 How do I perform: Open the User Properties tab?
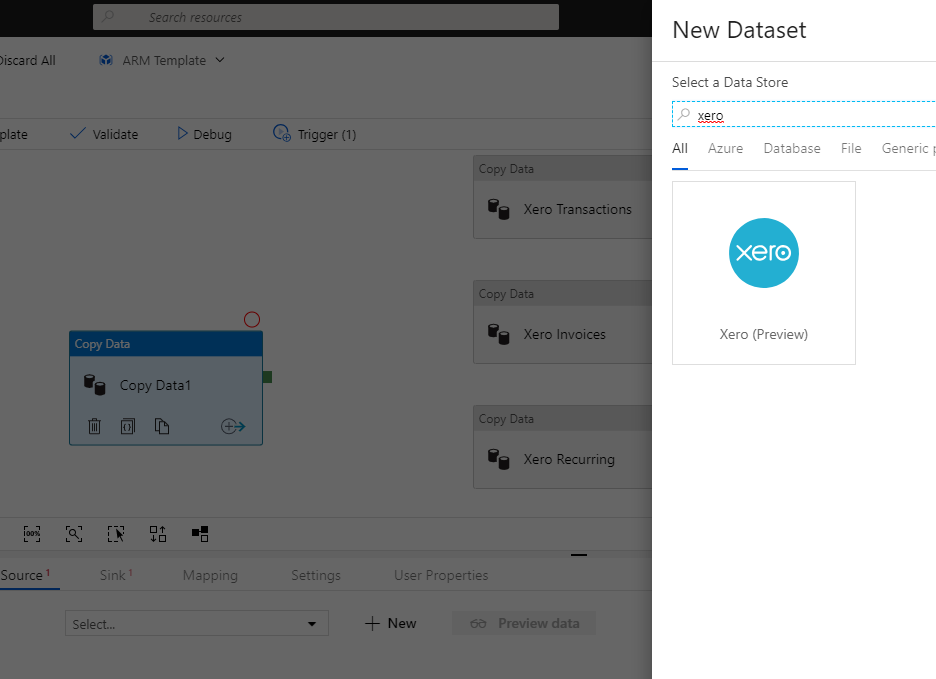441,575
